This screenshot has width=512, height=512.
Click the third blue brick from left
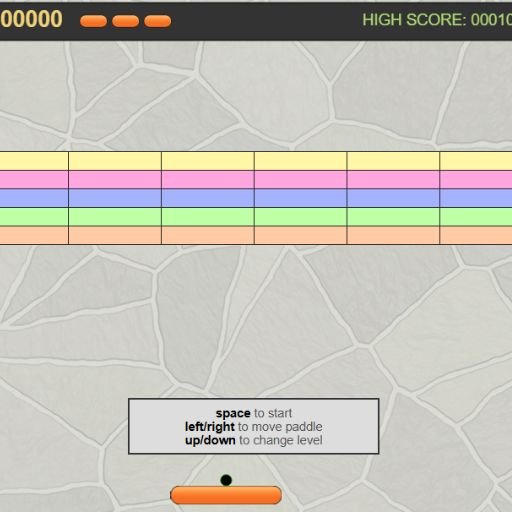coord(208,198)
